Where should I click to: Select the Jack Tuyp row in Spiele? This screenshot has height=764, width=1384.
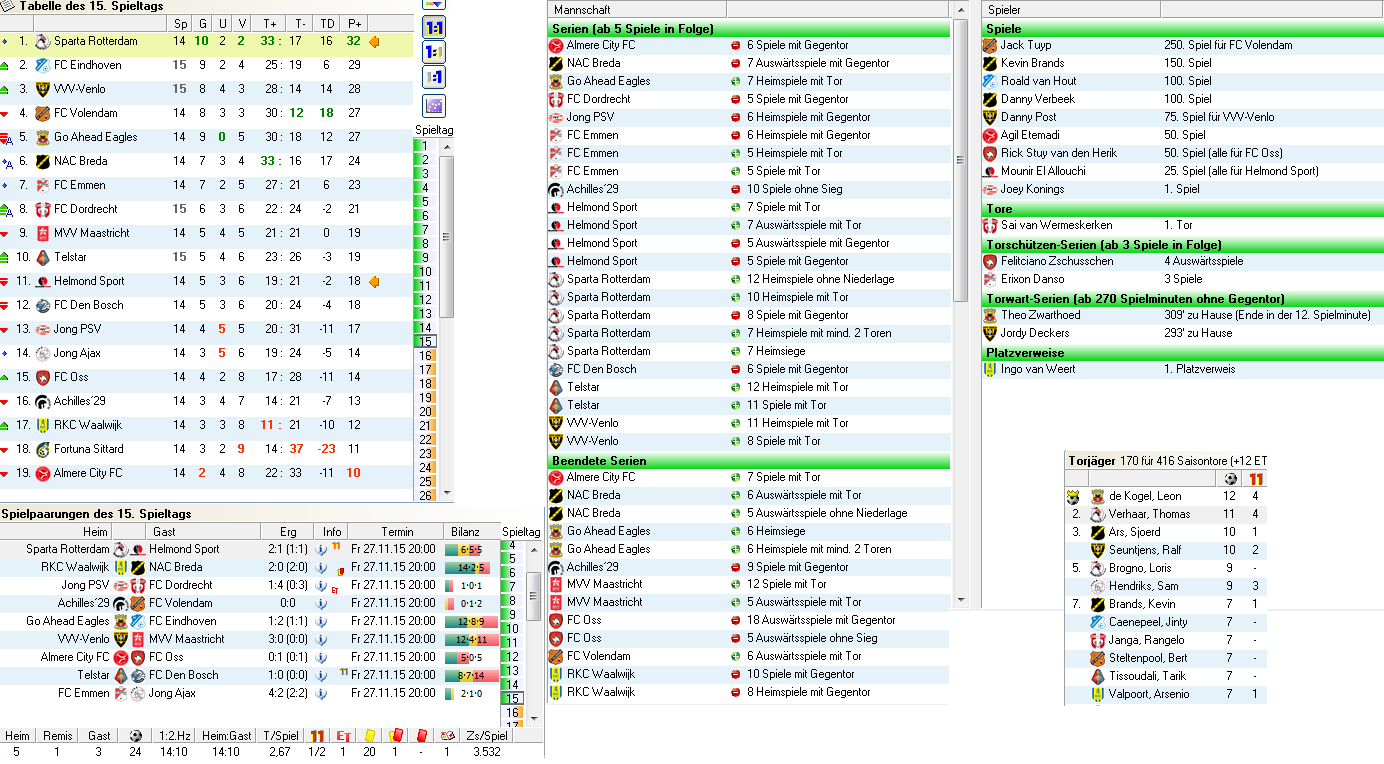pos(1183,45)
